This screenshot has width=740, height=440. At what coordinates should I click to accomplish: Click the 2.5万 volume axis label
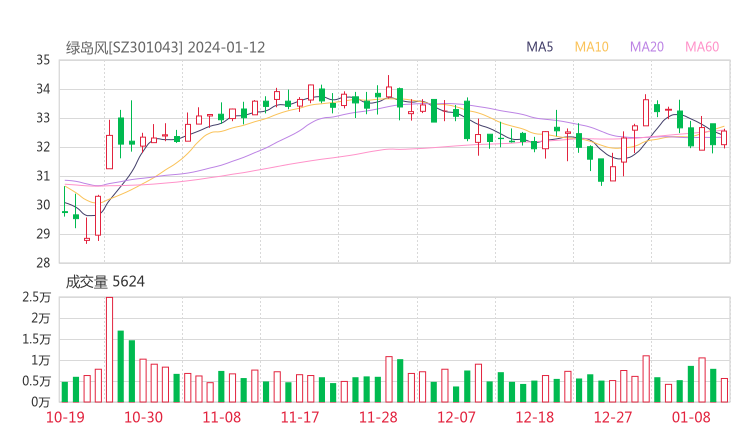[x=37, y=297]
